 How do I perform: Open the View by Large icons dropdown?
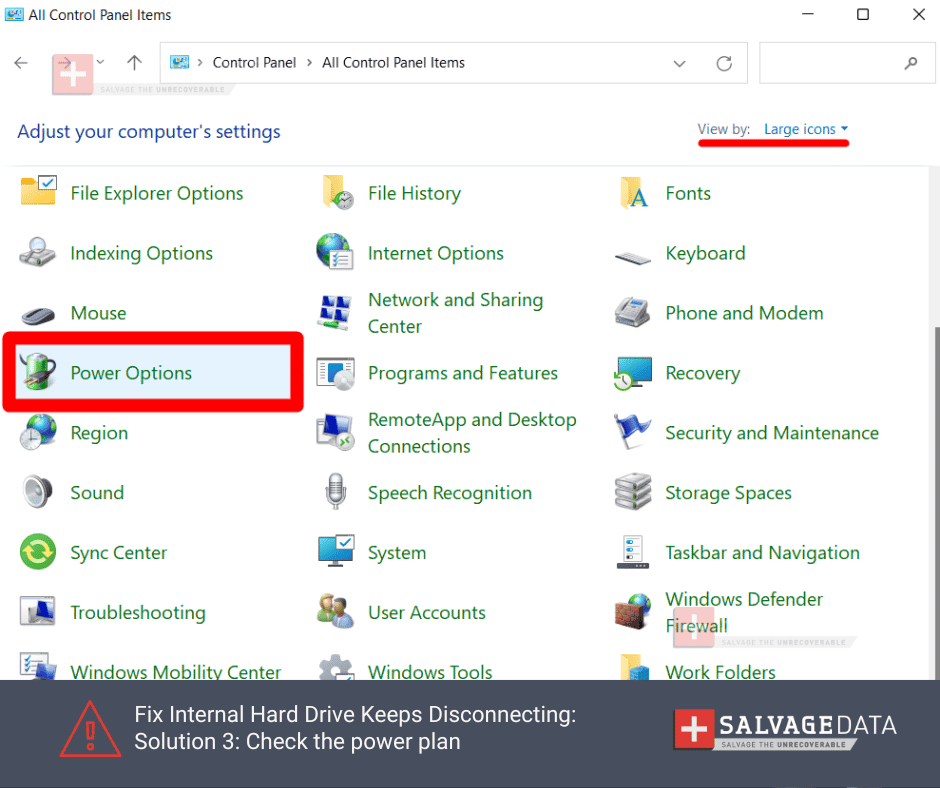806,129
